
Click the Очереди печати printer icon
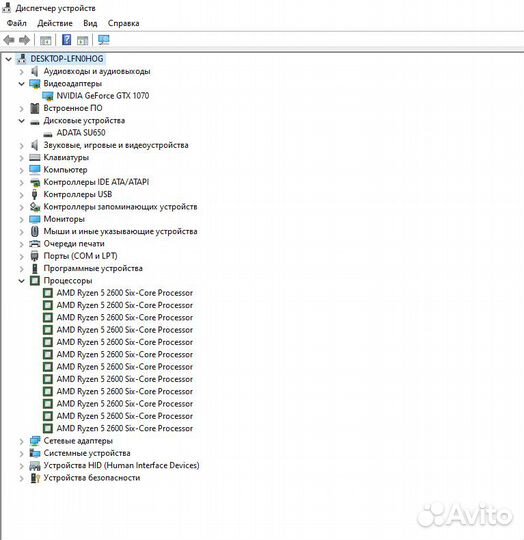click(35, 243)
